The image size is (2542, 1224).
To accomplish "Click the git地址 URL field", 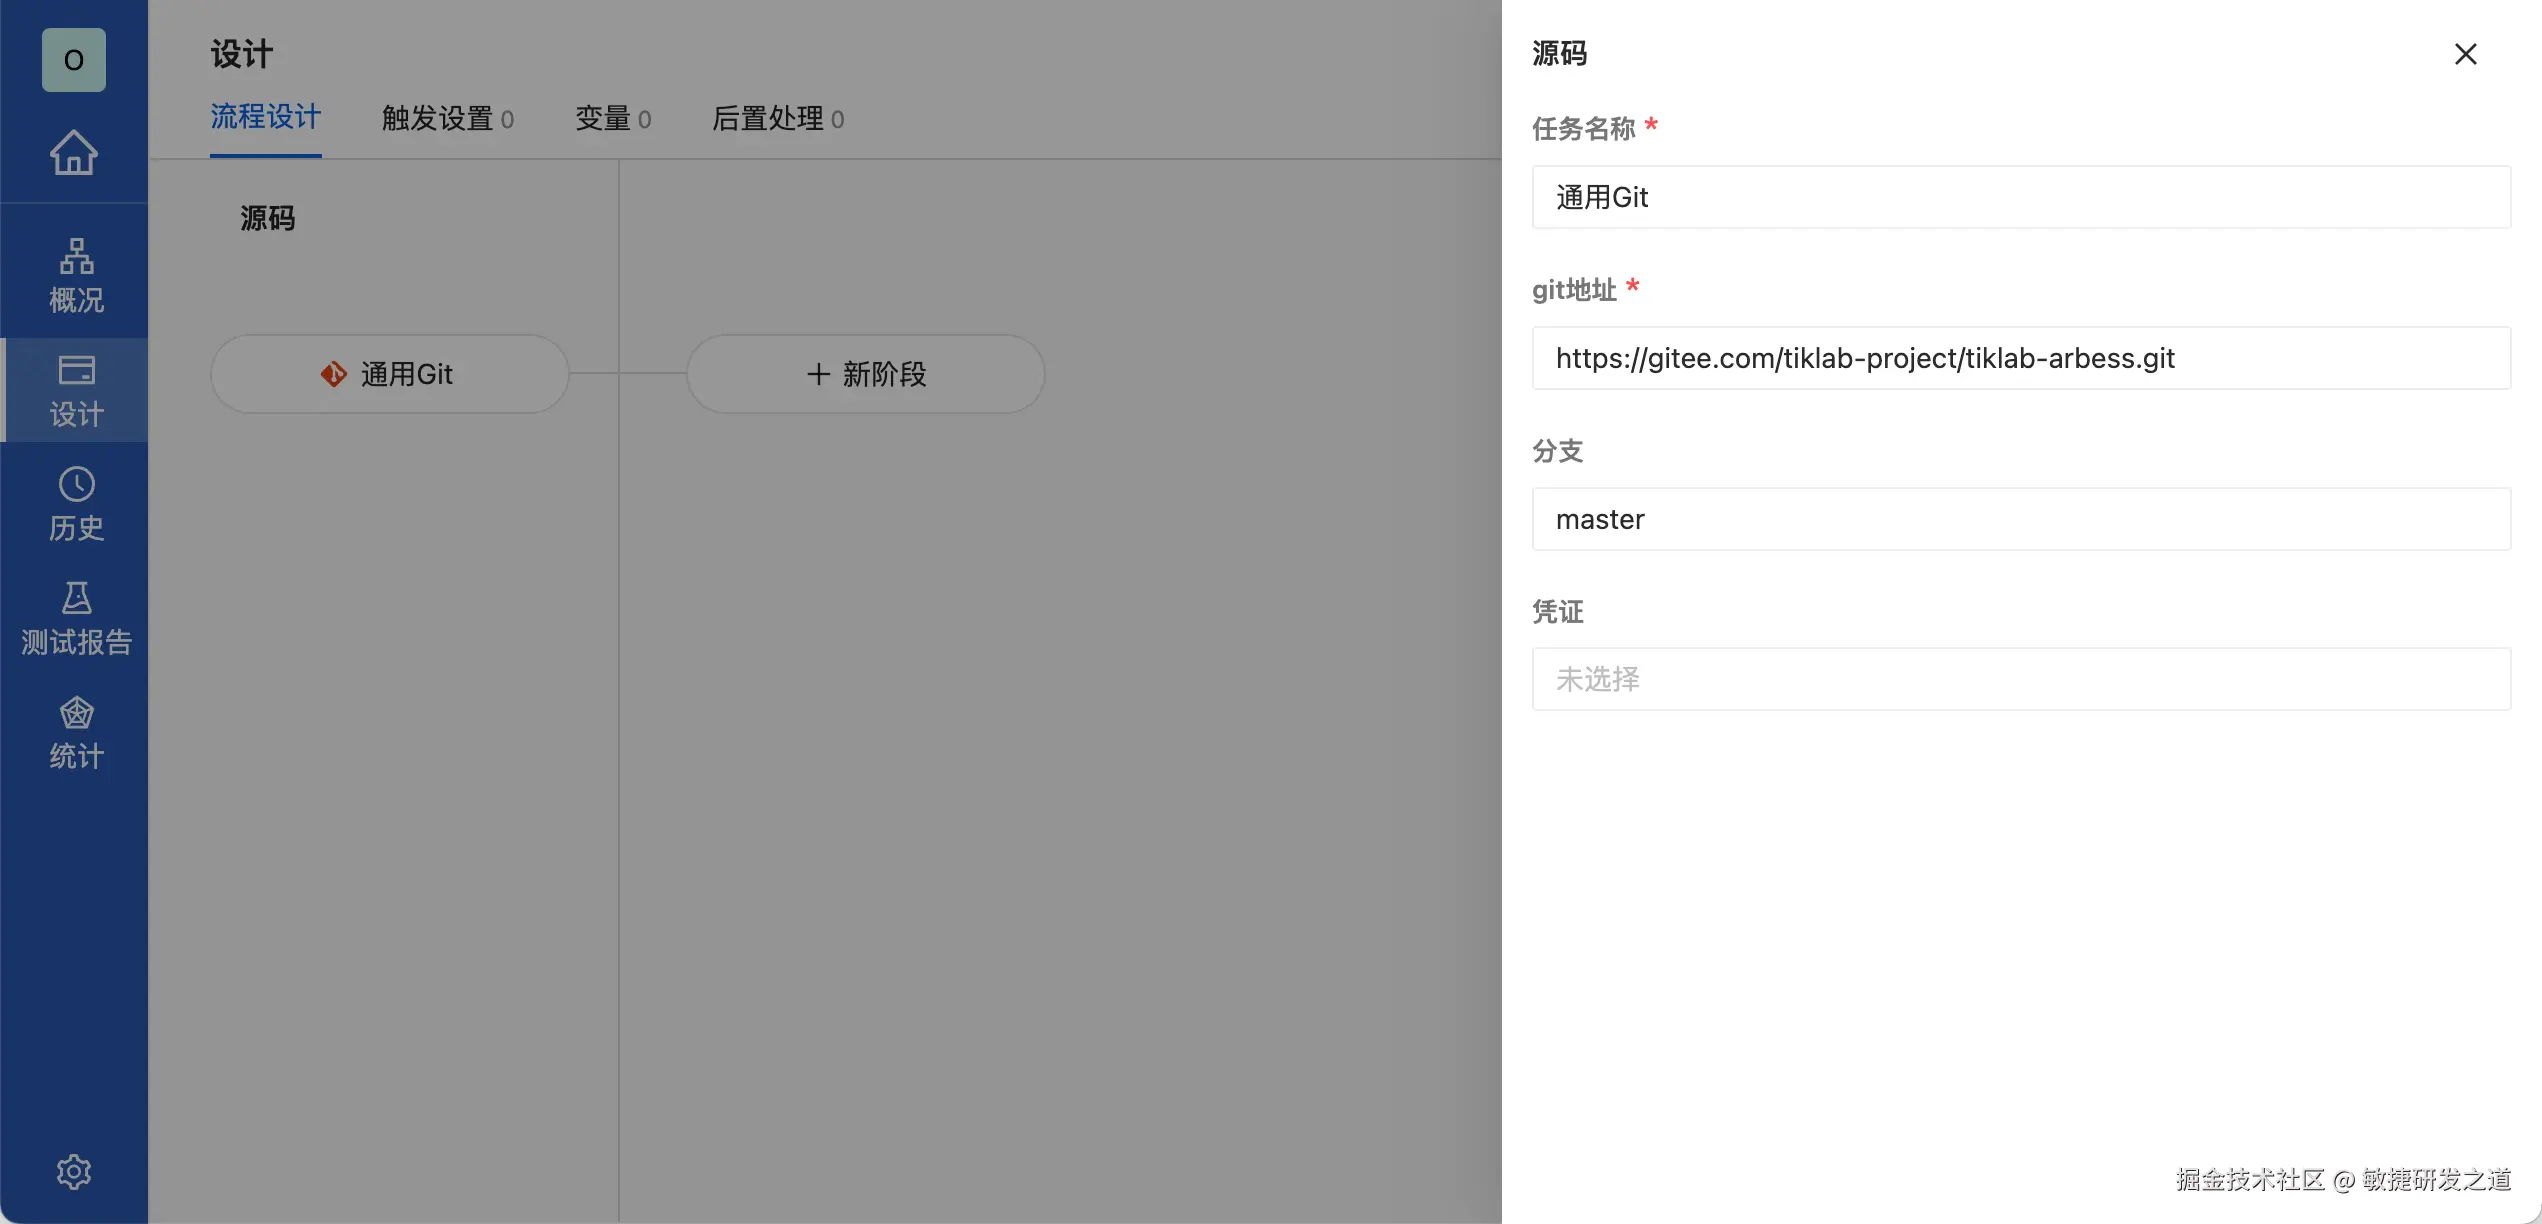I will pos(2020,358).
